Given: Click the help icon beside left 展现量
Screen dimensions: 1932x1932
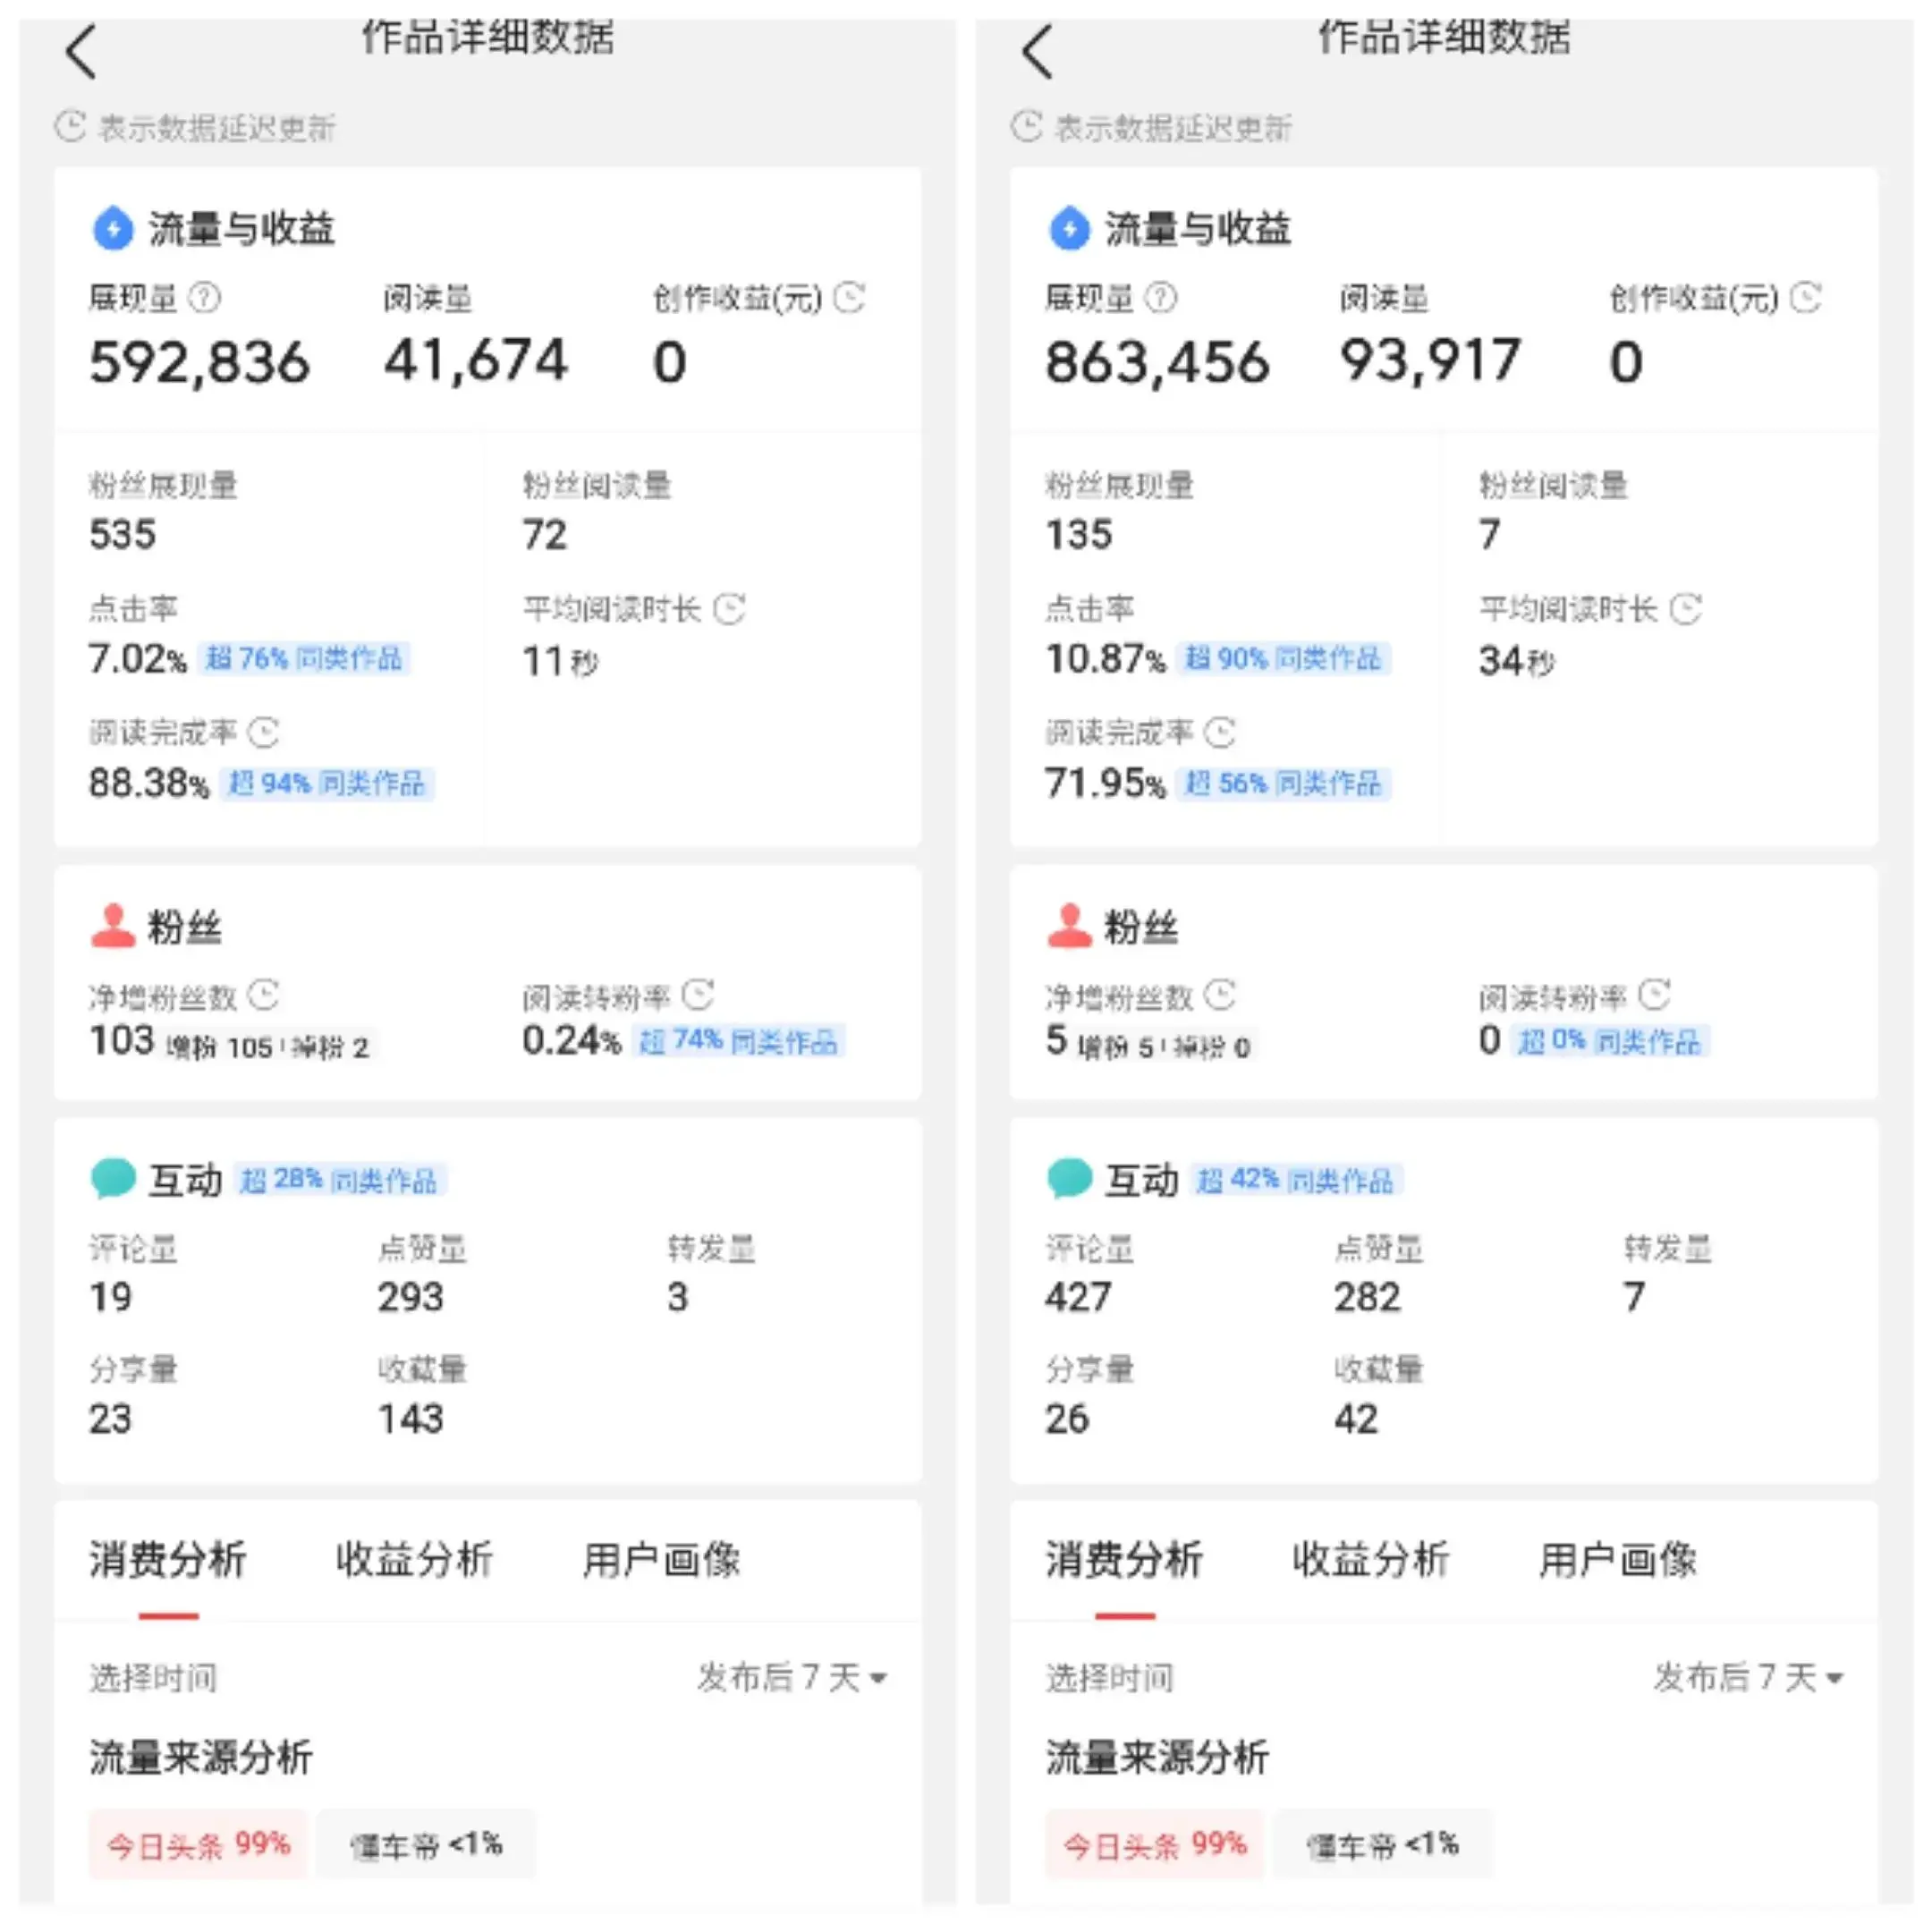Looking at the screenshot, I should [x=205, y=297].
